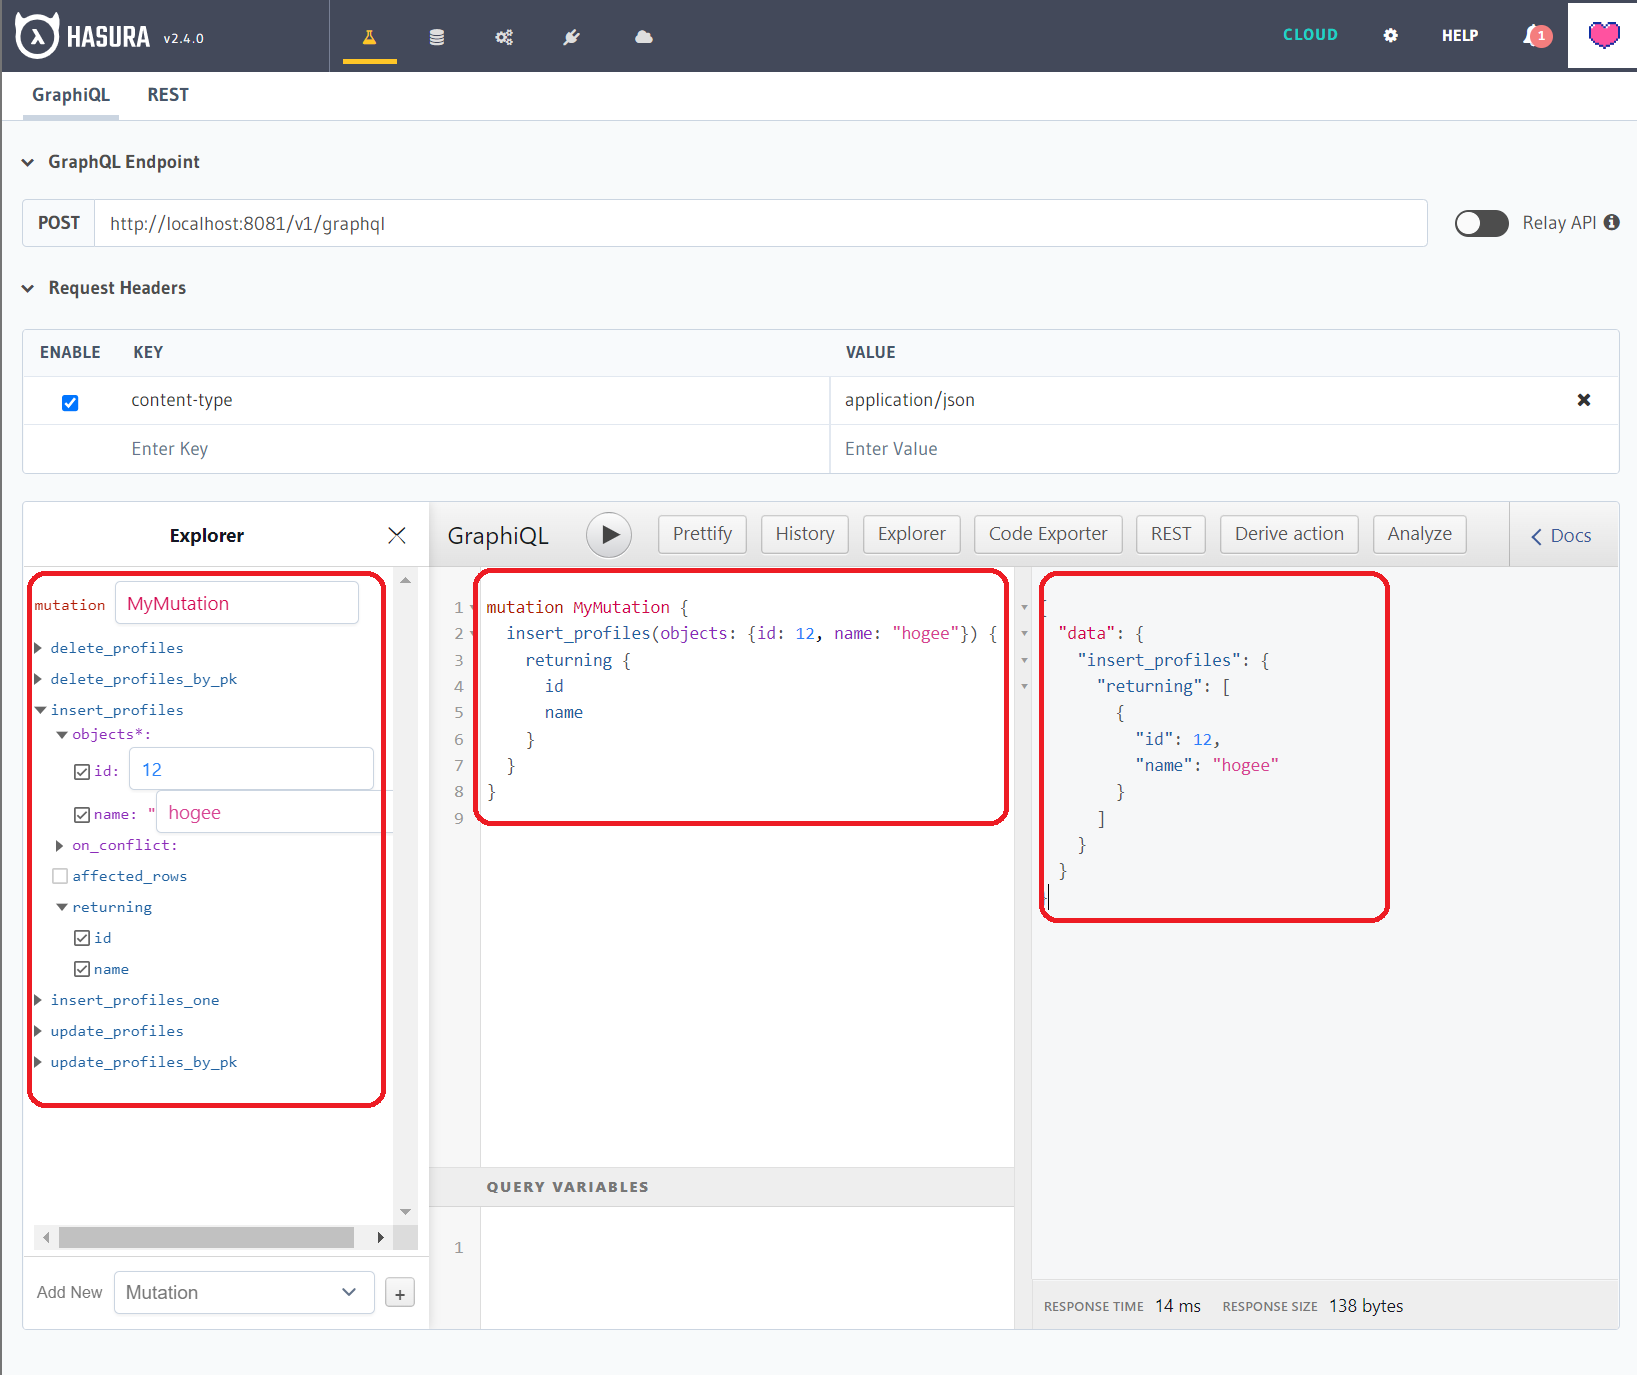Screen dimensions: 1637x1375
Task: Open the query History
Action: click(805, 534)
